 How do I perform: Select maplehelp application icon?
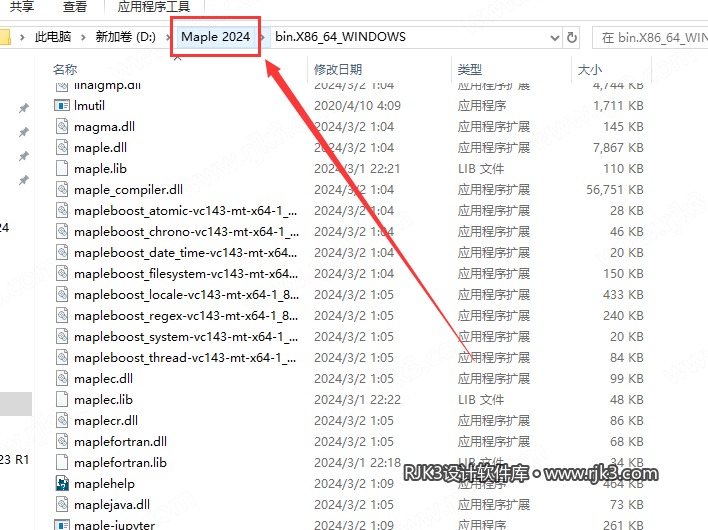(62, 483)
